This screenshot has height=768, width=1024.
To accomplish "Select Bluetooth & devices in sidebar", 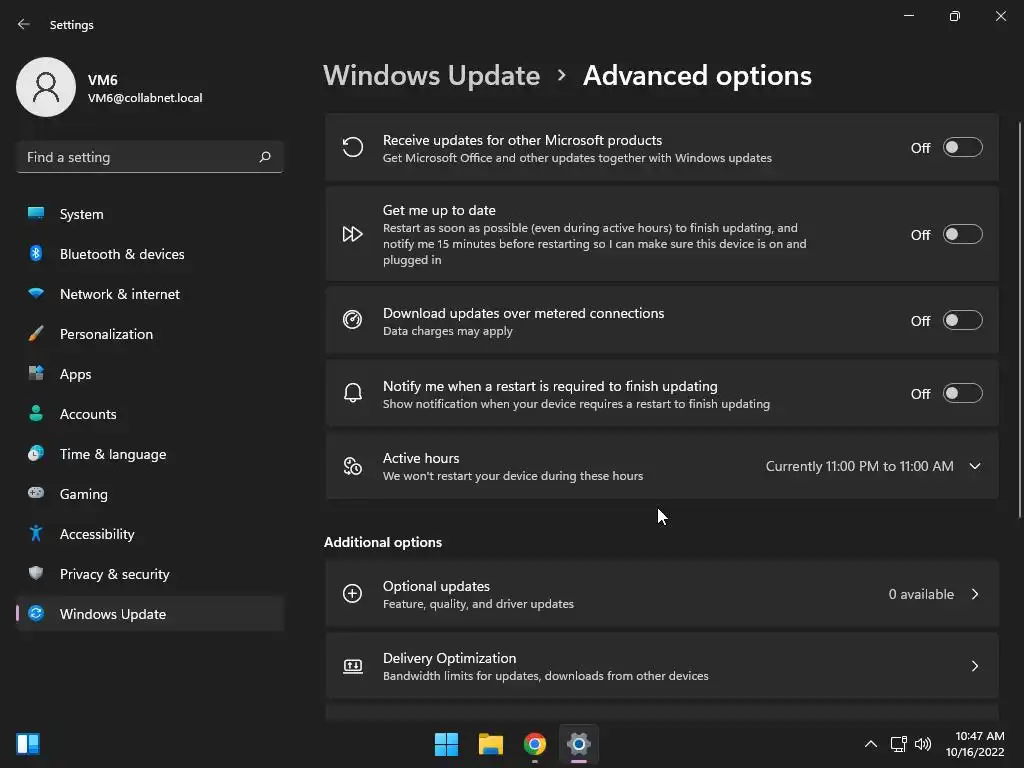I will coord(150,254).
